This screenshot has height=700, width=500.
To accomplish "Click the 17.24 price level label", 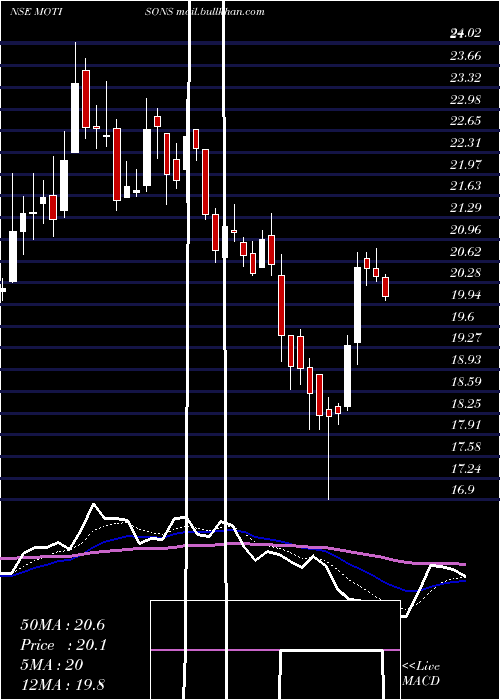I will coord(466,469).
